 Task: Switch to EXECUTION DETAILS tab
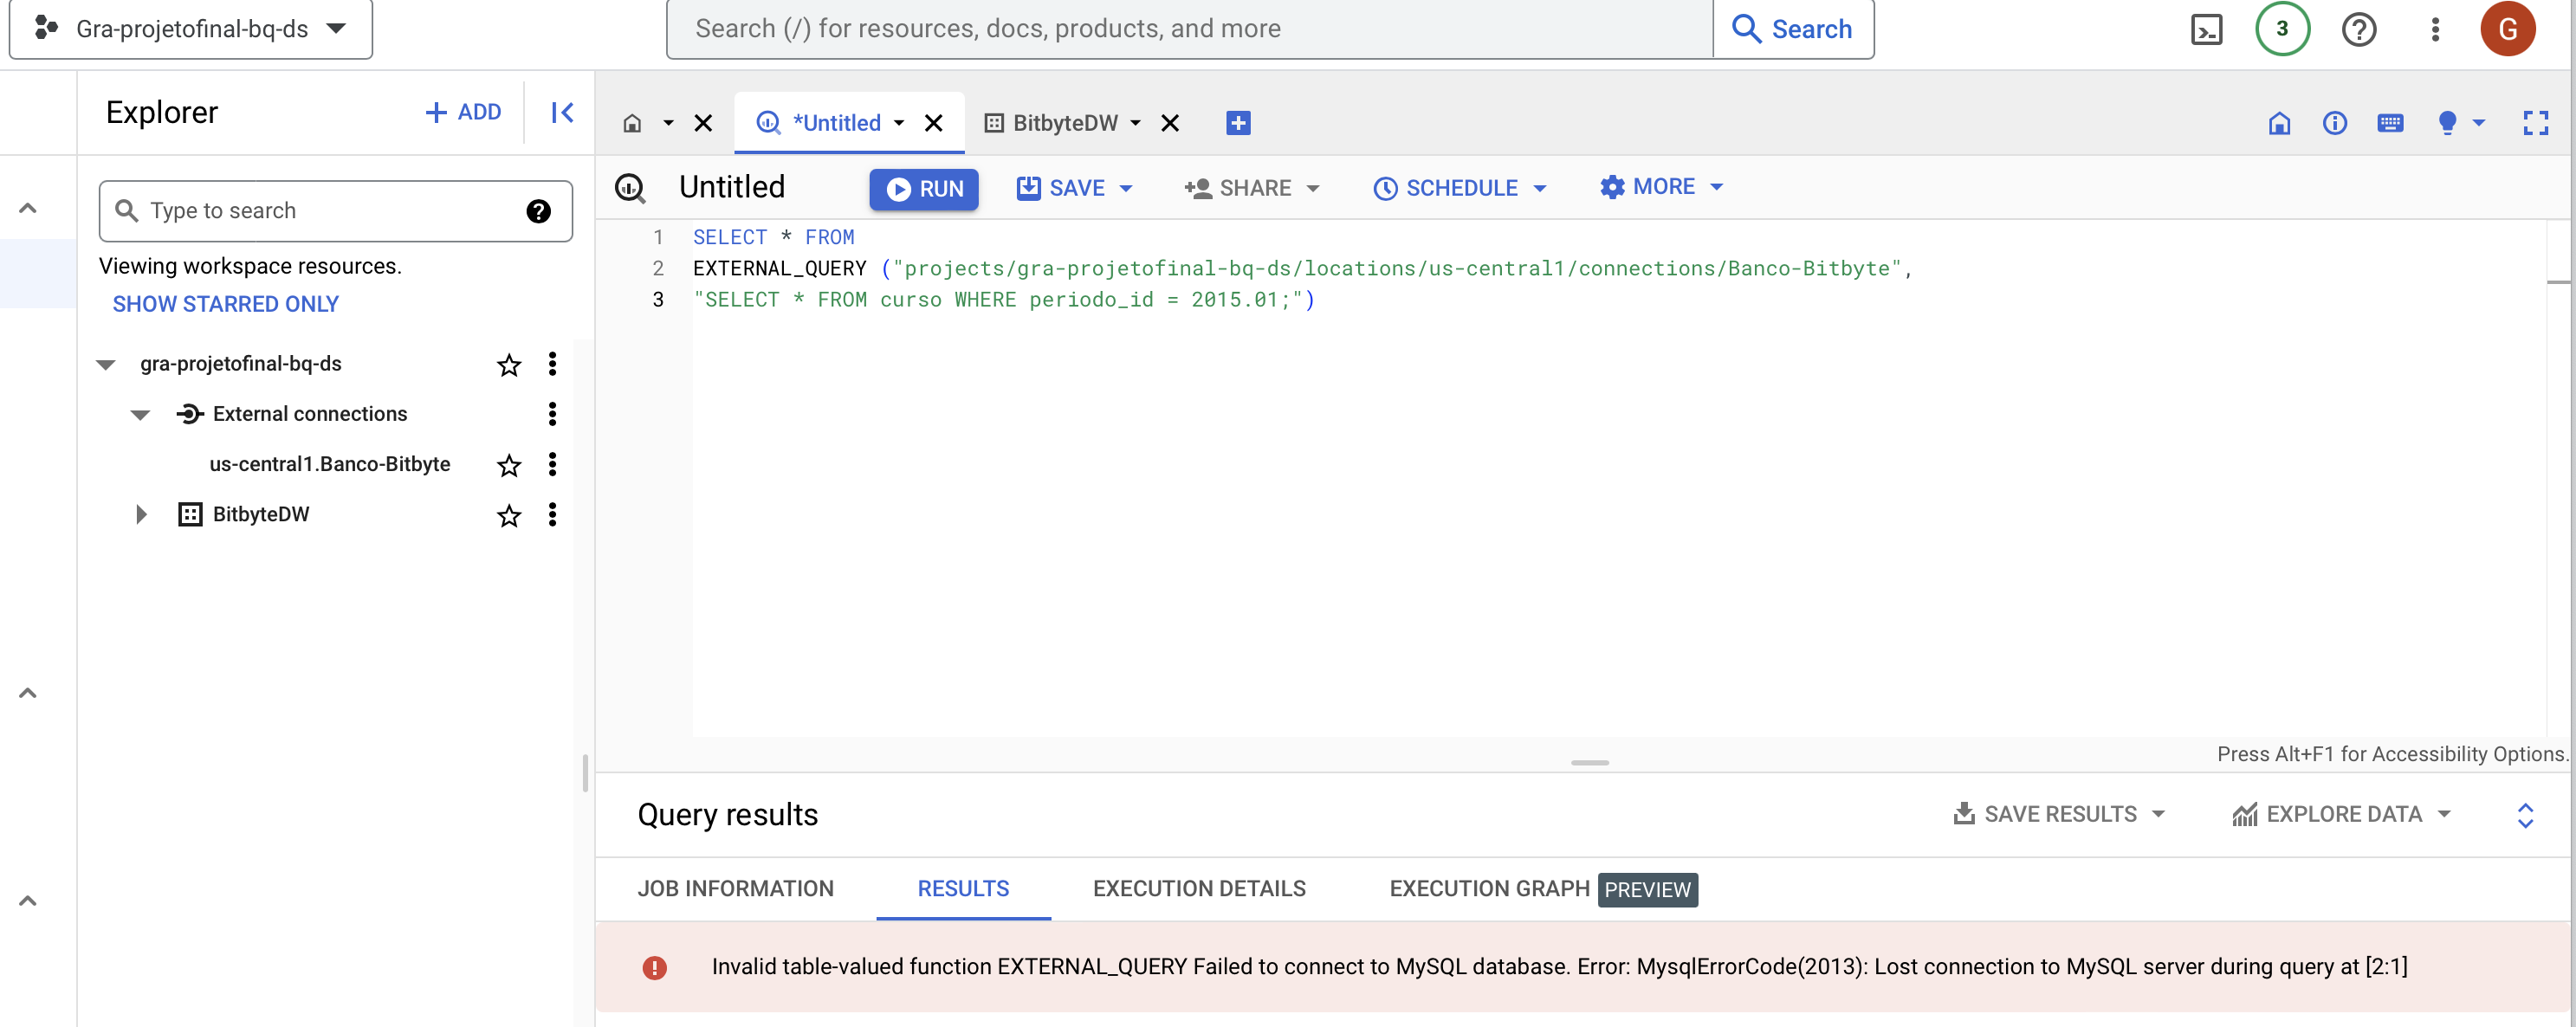click(1200, 888)
